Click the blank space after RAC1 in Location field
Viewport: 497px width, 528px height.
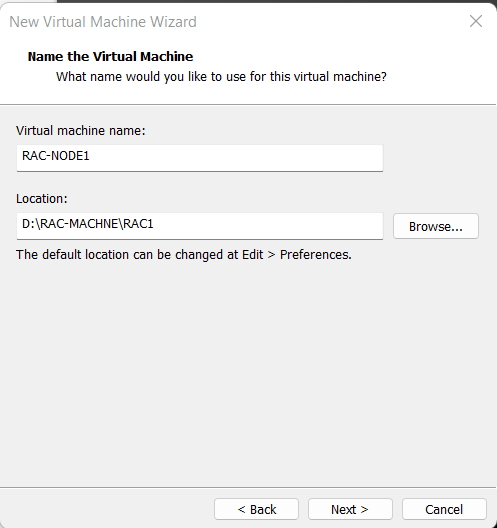268,226
